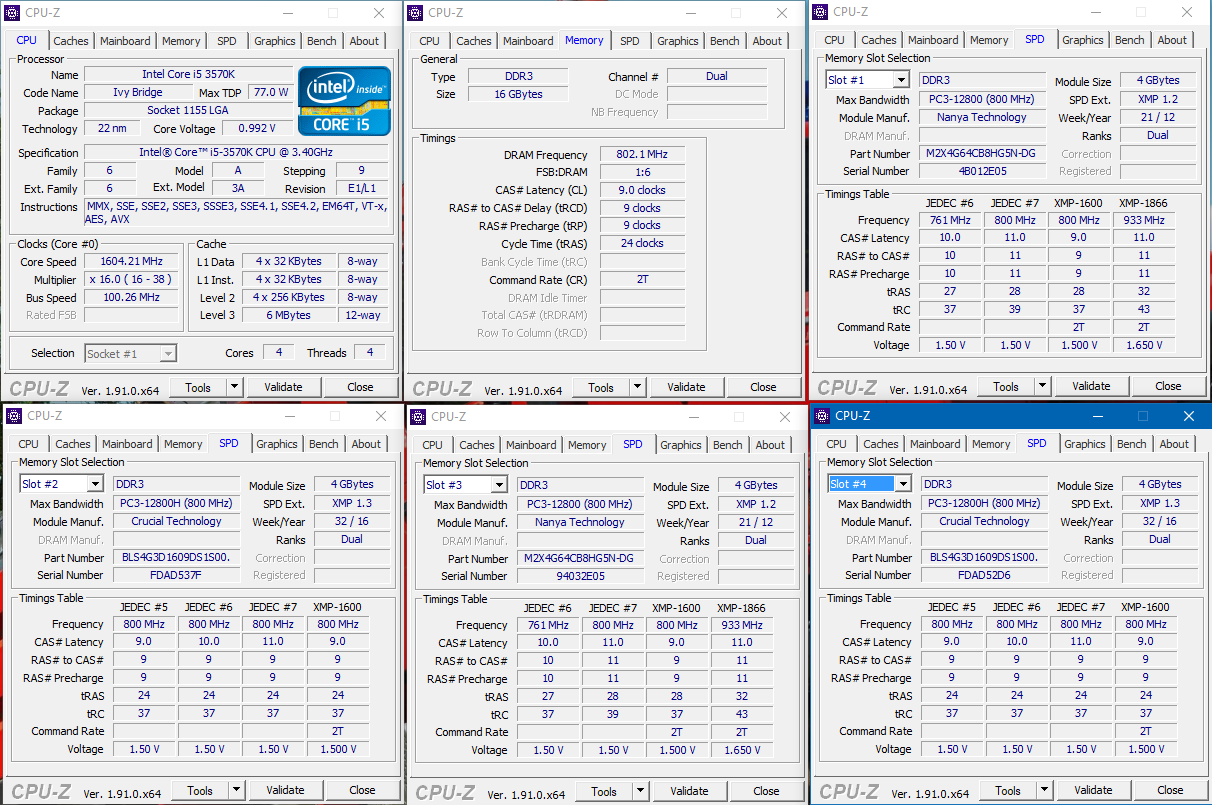Viewport: 1212px width, 805px height.
Task: Click the Package value Socket 1155 LGA
Action: pos(188,110)
